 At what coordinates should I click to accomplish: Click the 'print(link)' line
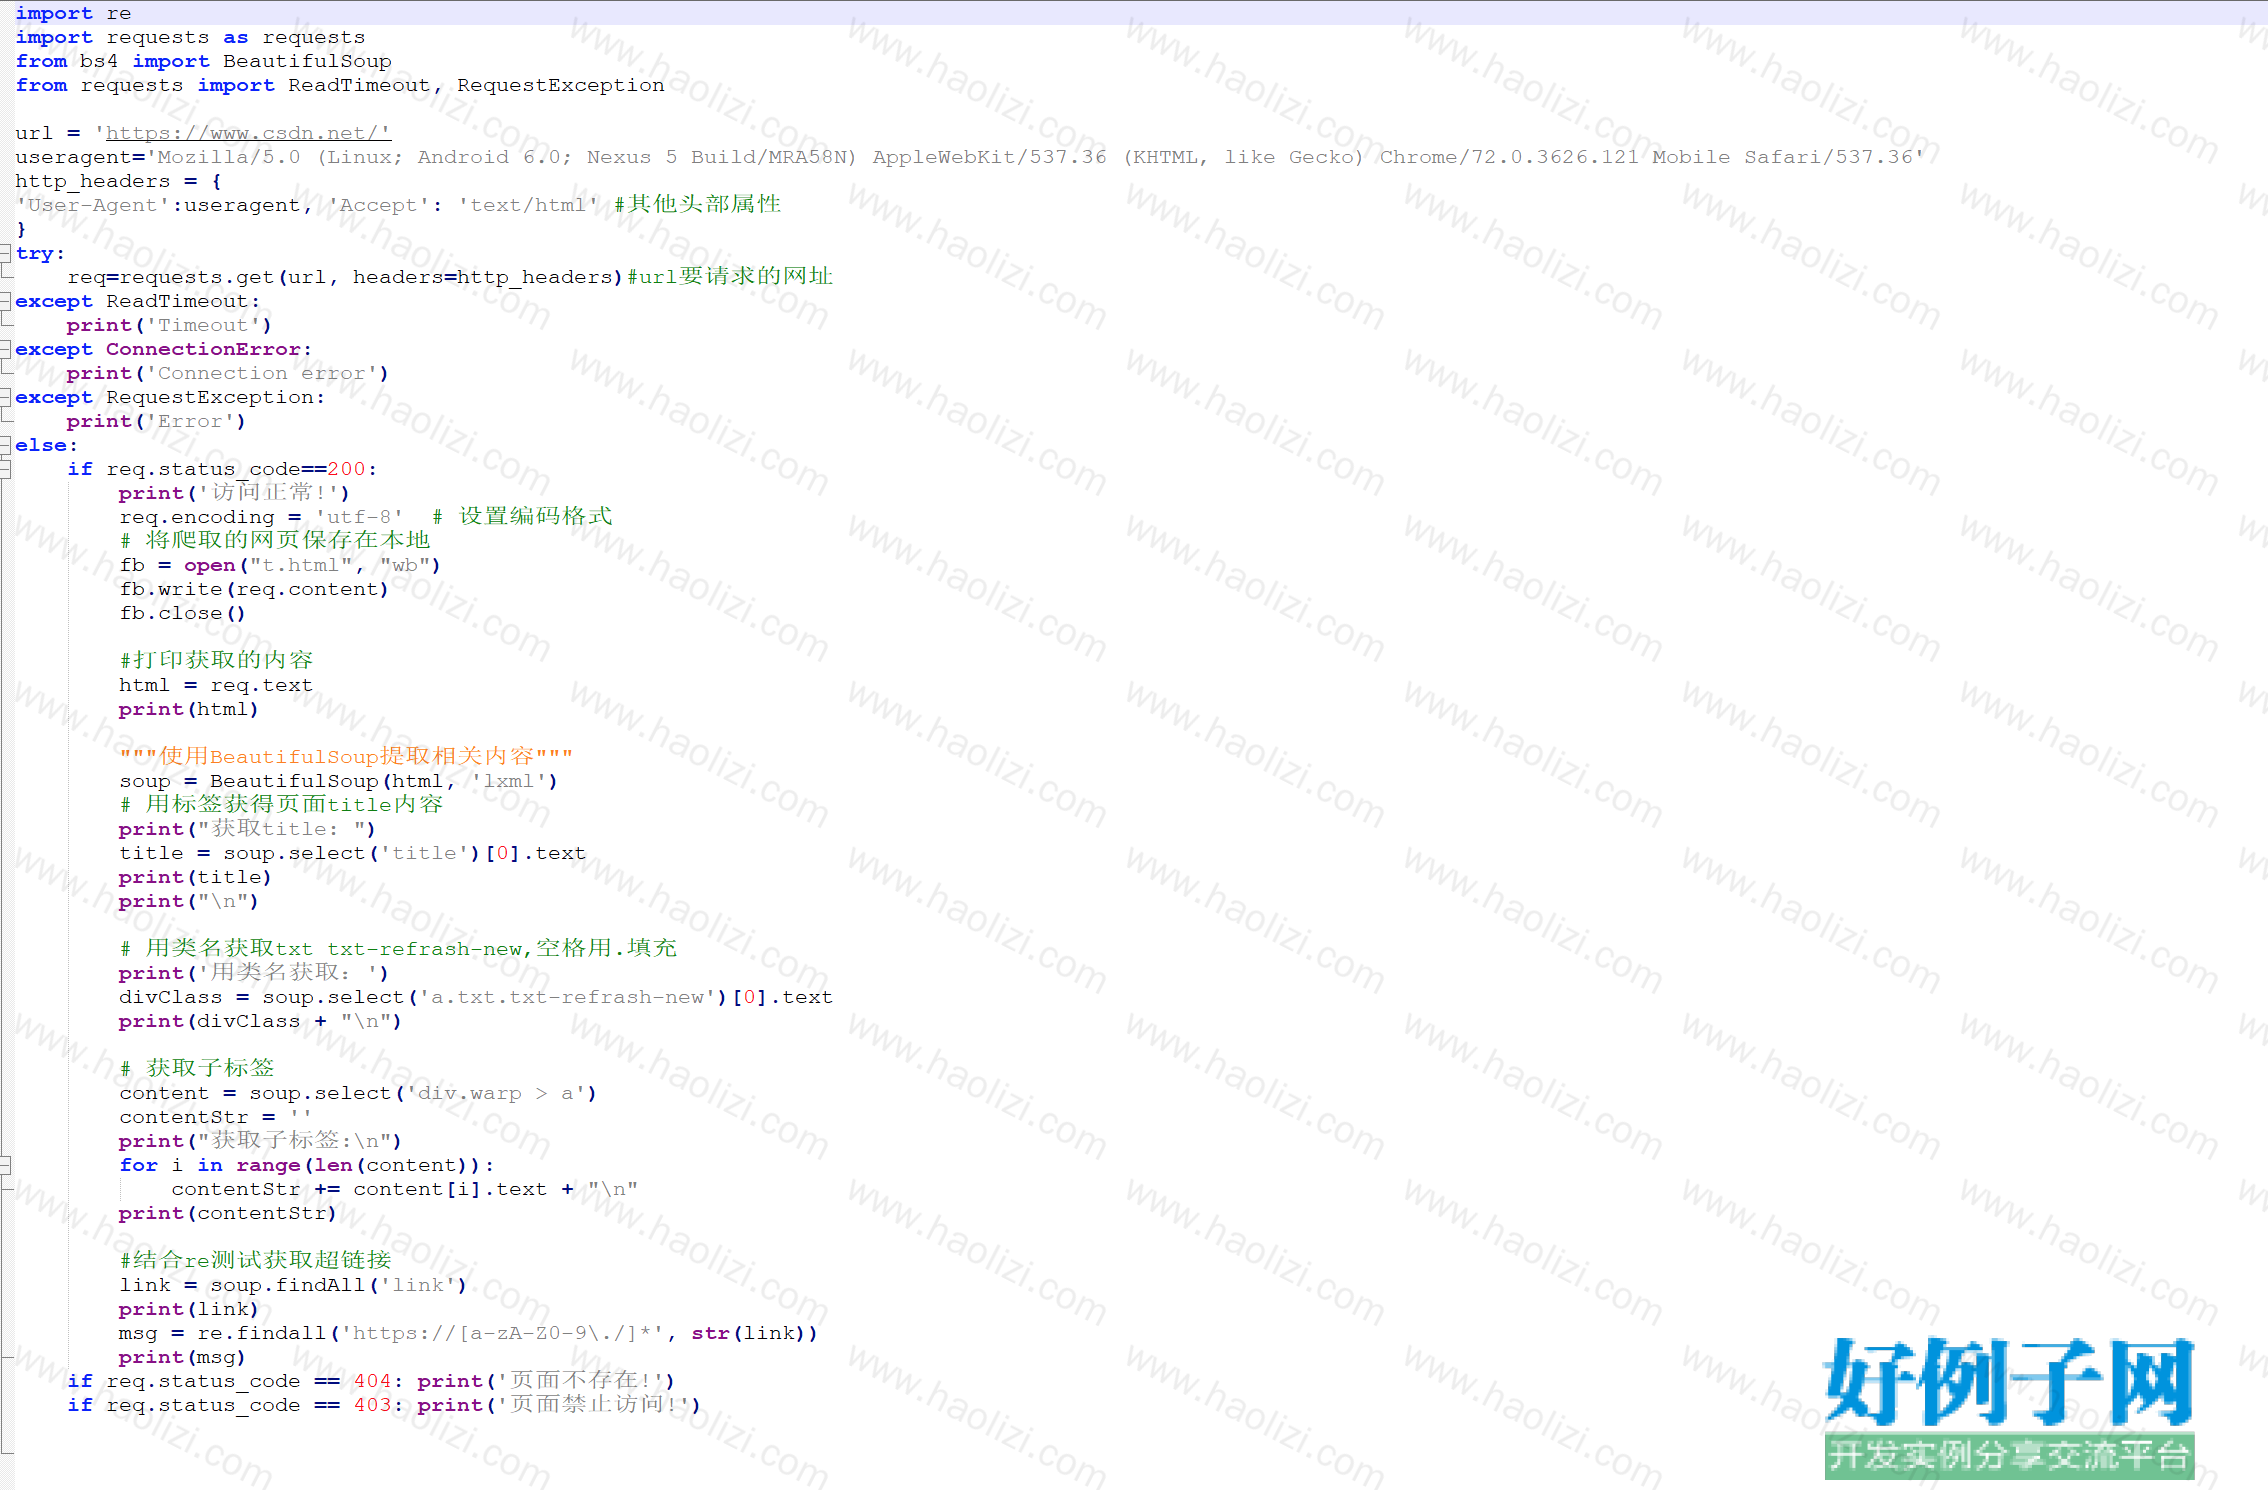pyautogui.click(x=189, y=1309)
